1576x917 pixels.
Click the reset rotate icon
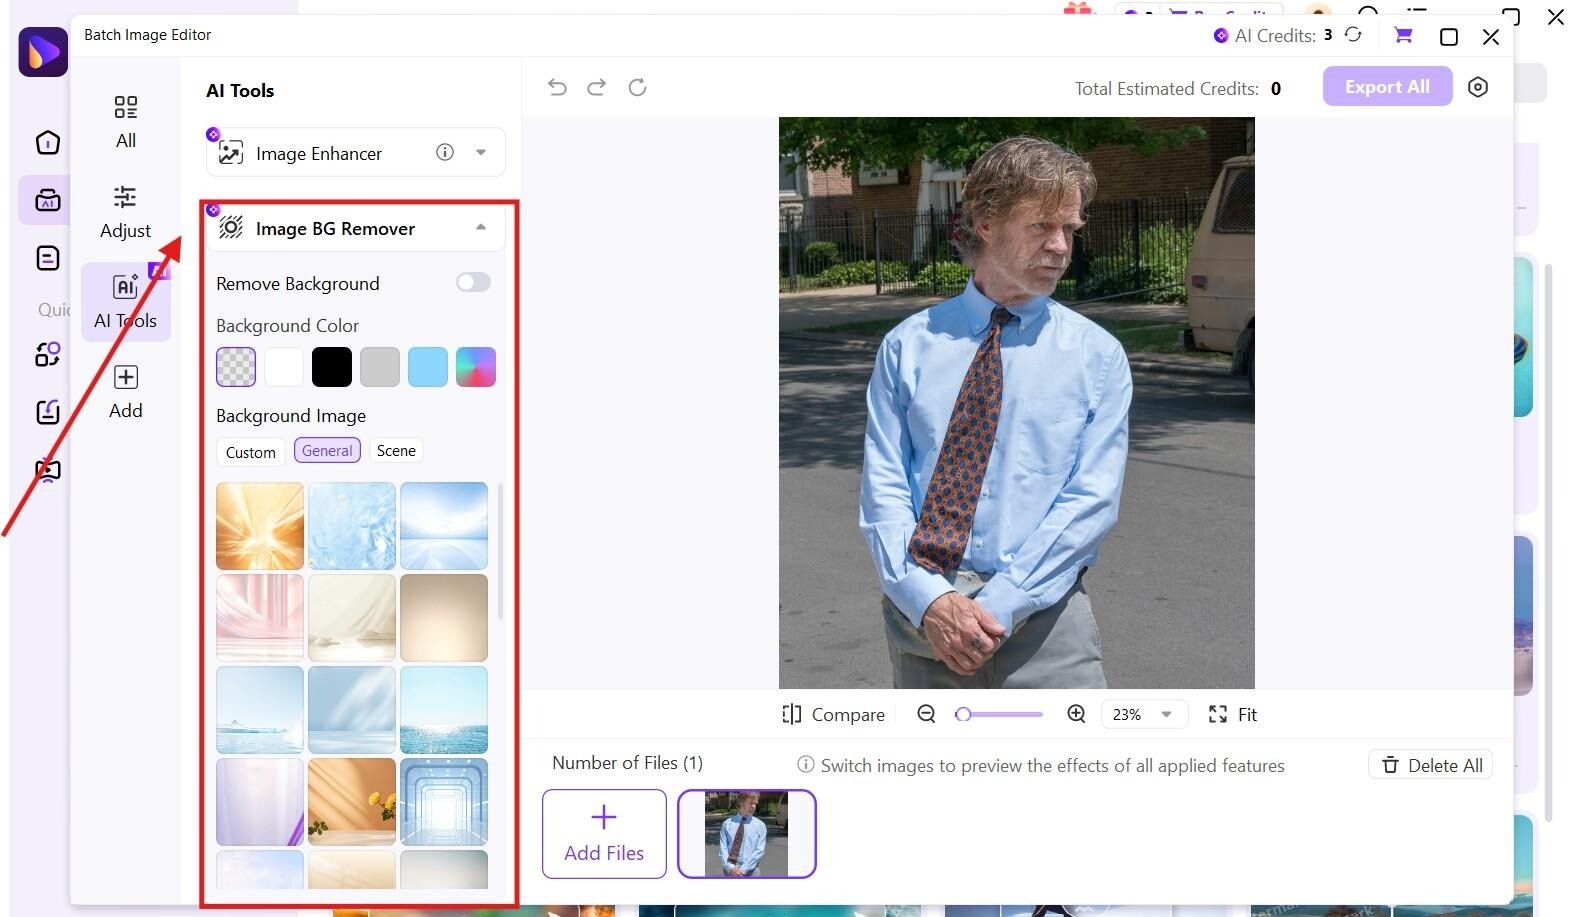(637, 87)
